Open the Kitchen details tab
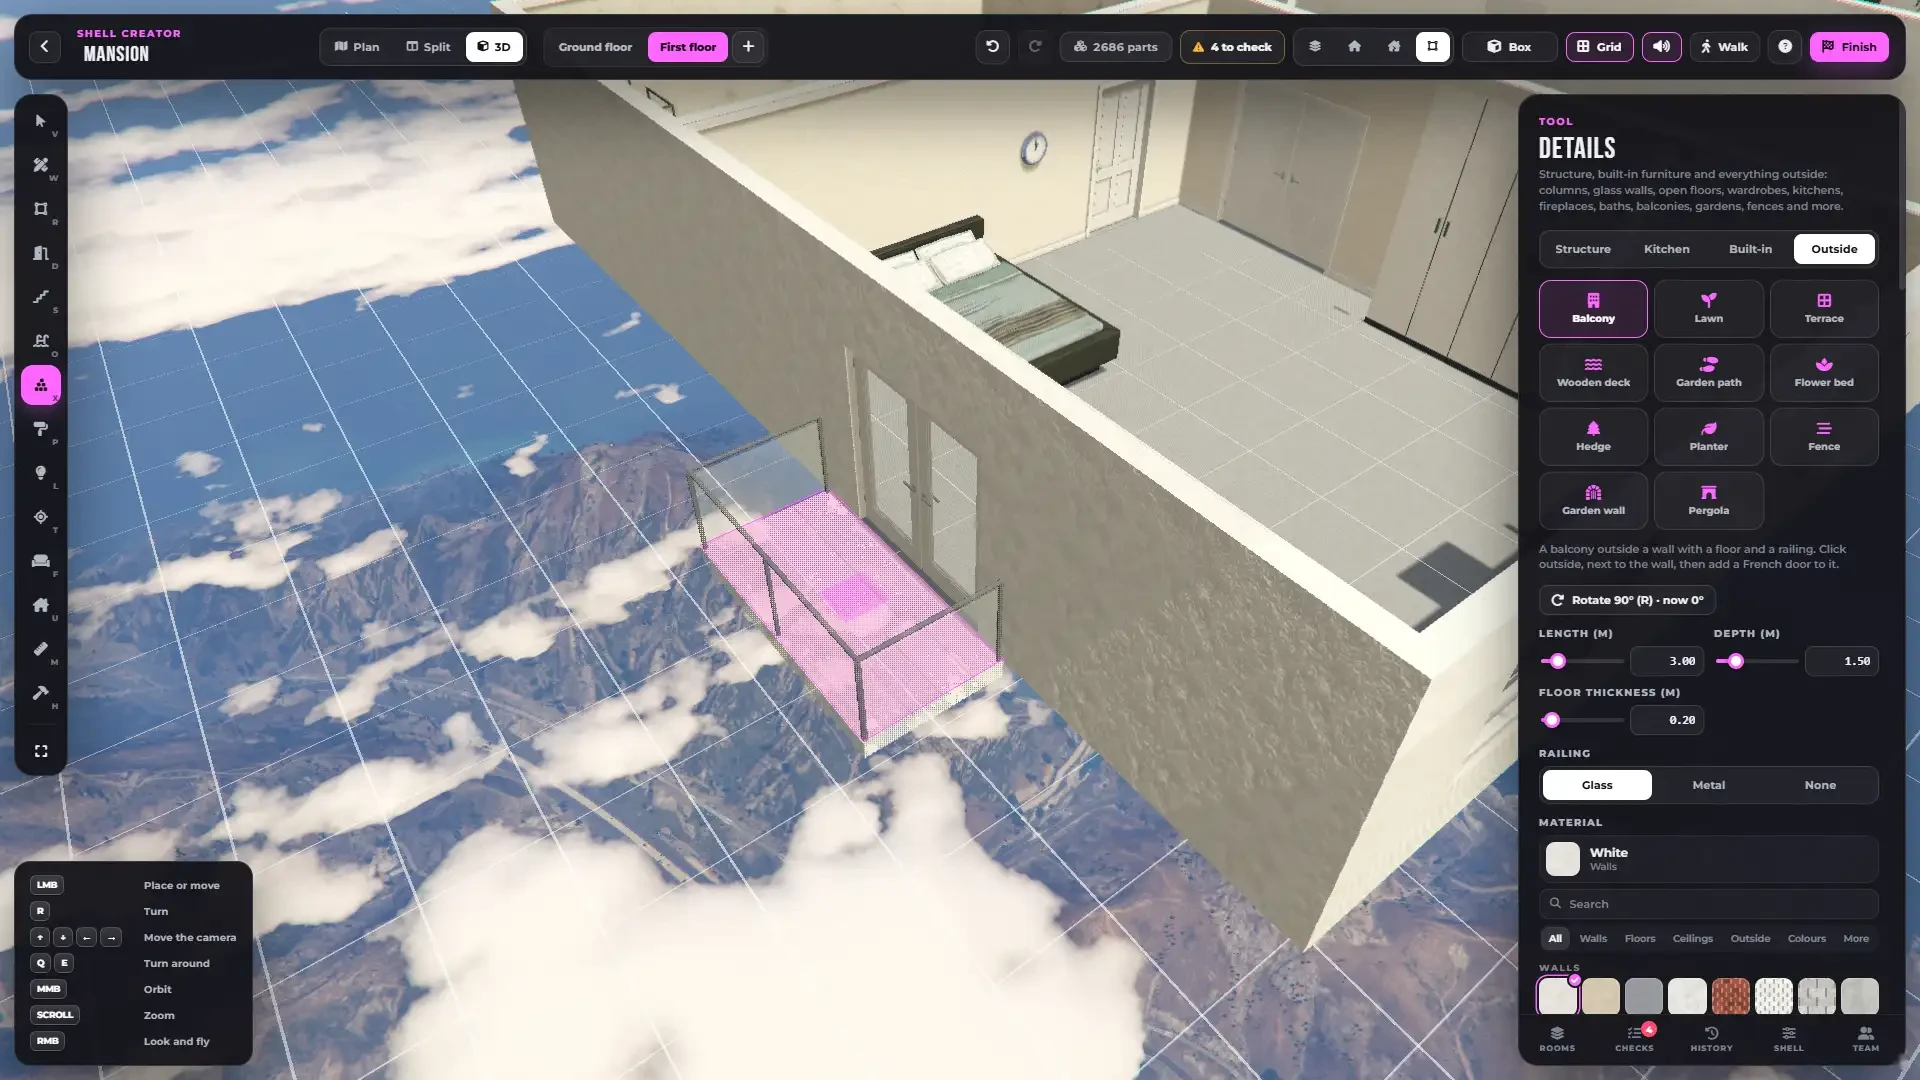This screenshot has width=1920, height=1080. tap(1666, 249)
